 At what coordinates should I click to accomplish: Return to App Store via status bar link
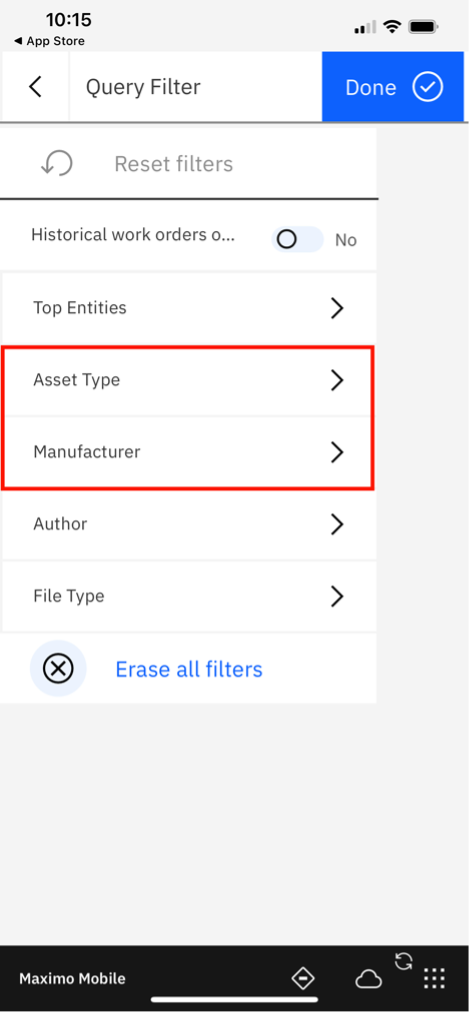[x=49, y=41]
